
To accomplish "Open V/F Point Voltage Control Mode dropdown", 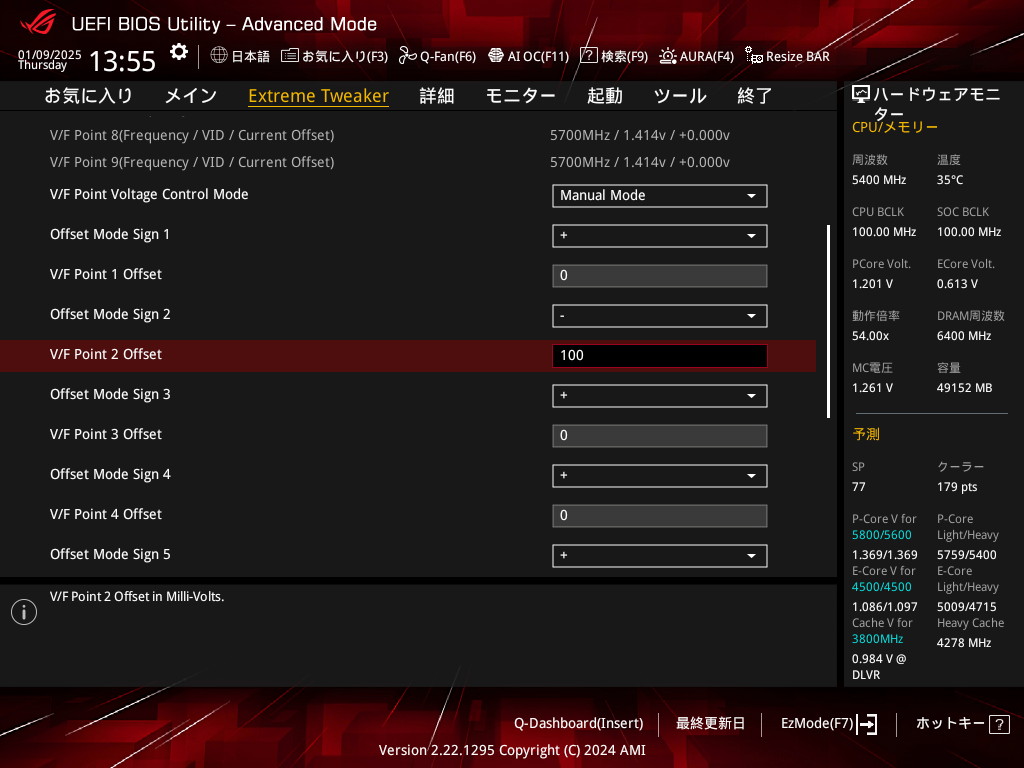I will pyautogui.click(x=659, y=196).
